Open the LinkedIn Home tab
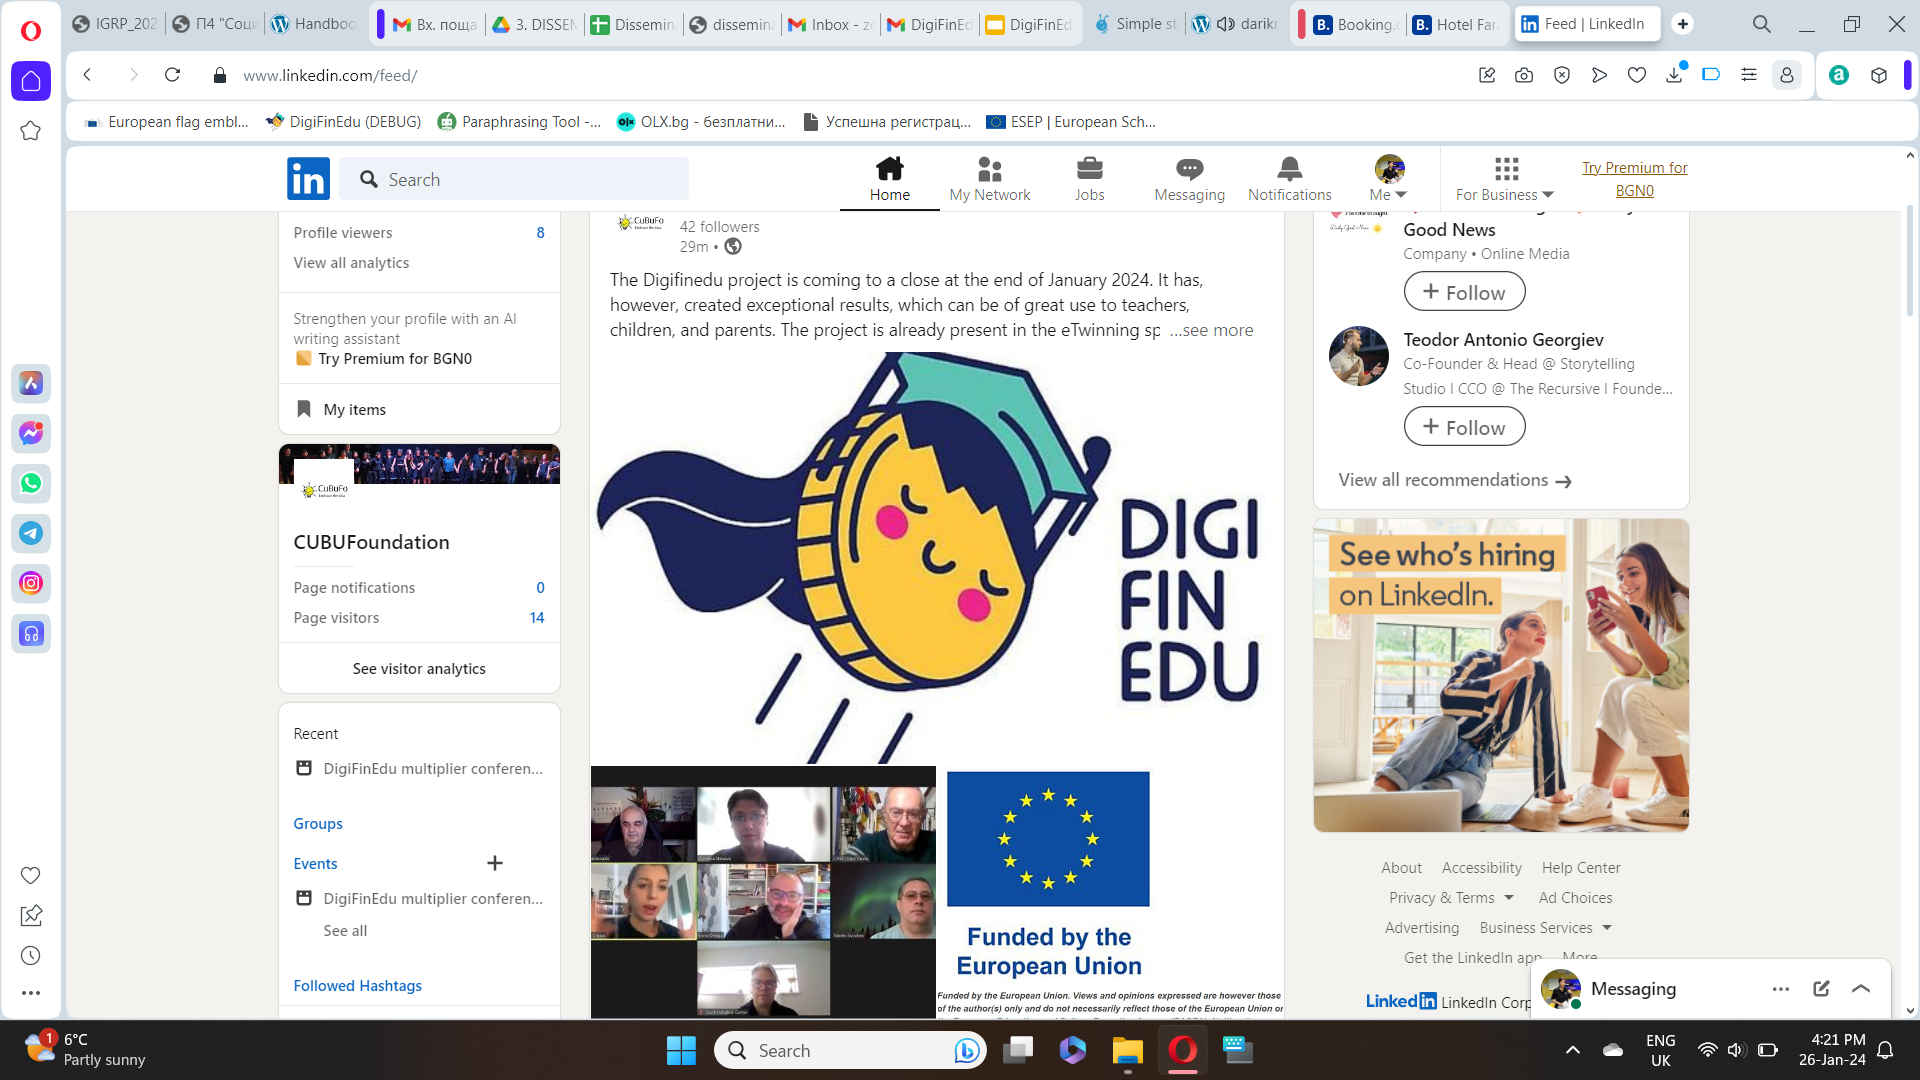Viewport: 1920px width, 1080px height. pos(889,180)
